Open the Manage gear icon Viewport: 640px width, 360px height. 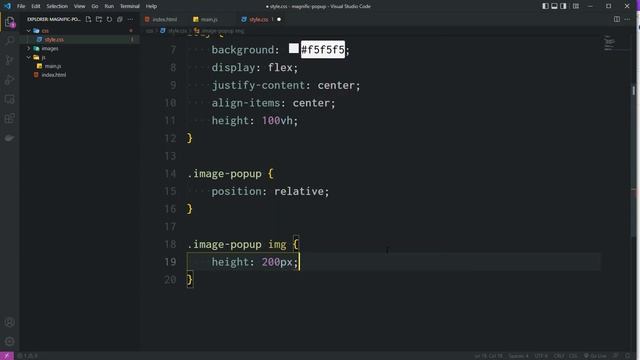(9, 341)
